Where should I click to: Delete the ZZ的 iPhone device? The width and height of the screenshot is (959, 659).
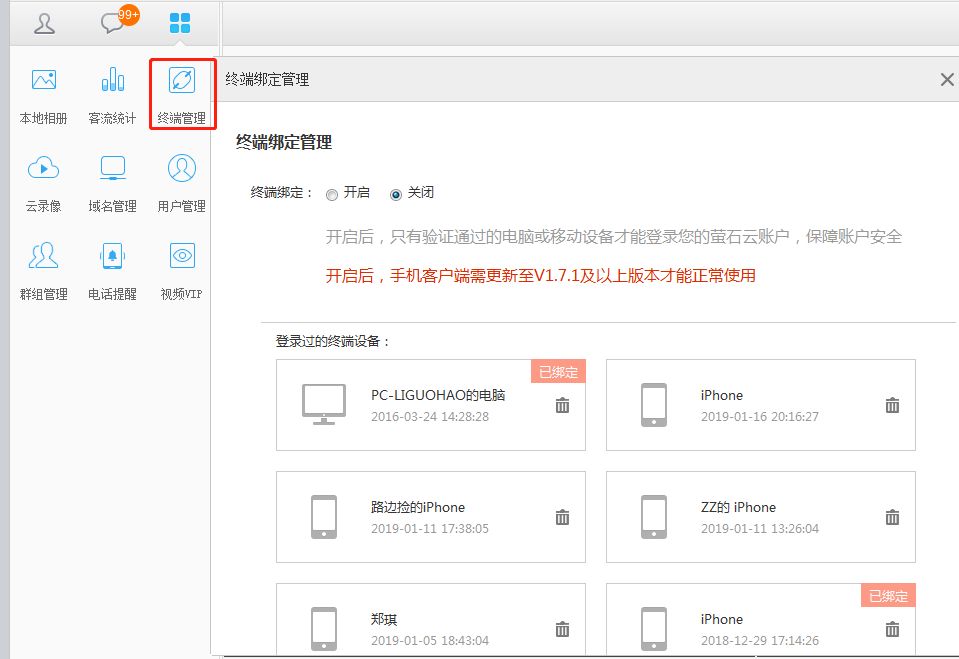[x=892, y=517]
